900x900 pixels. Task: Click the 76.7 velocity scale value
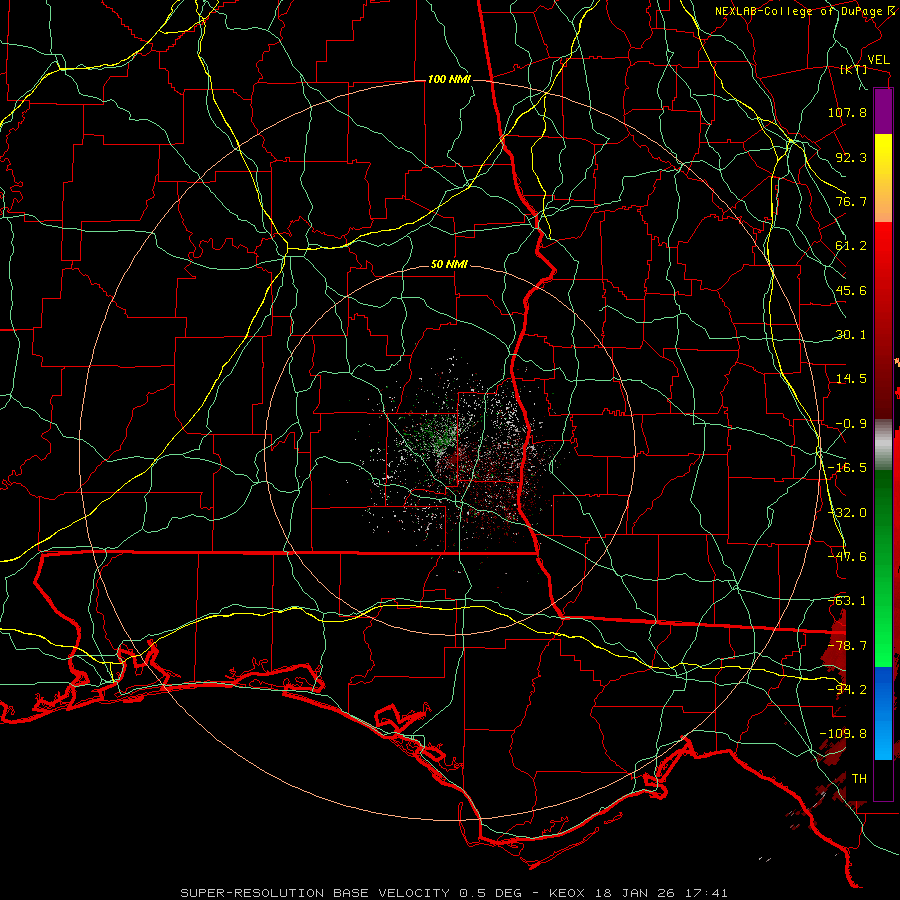click(851, 201)
